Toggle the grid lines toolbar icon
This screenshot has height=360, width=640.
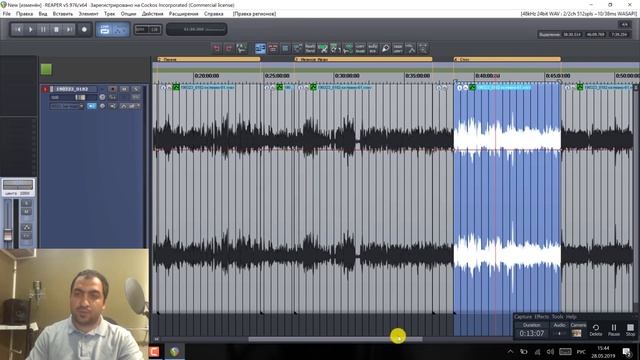point(285,49)
